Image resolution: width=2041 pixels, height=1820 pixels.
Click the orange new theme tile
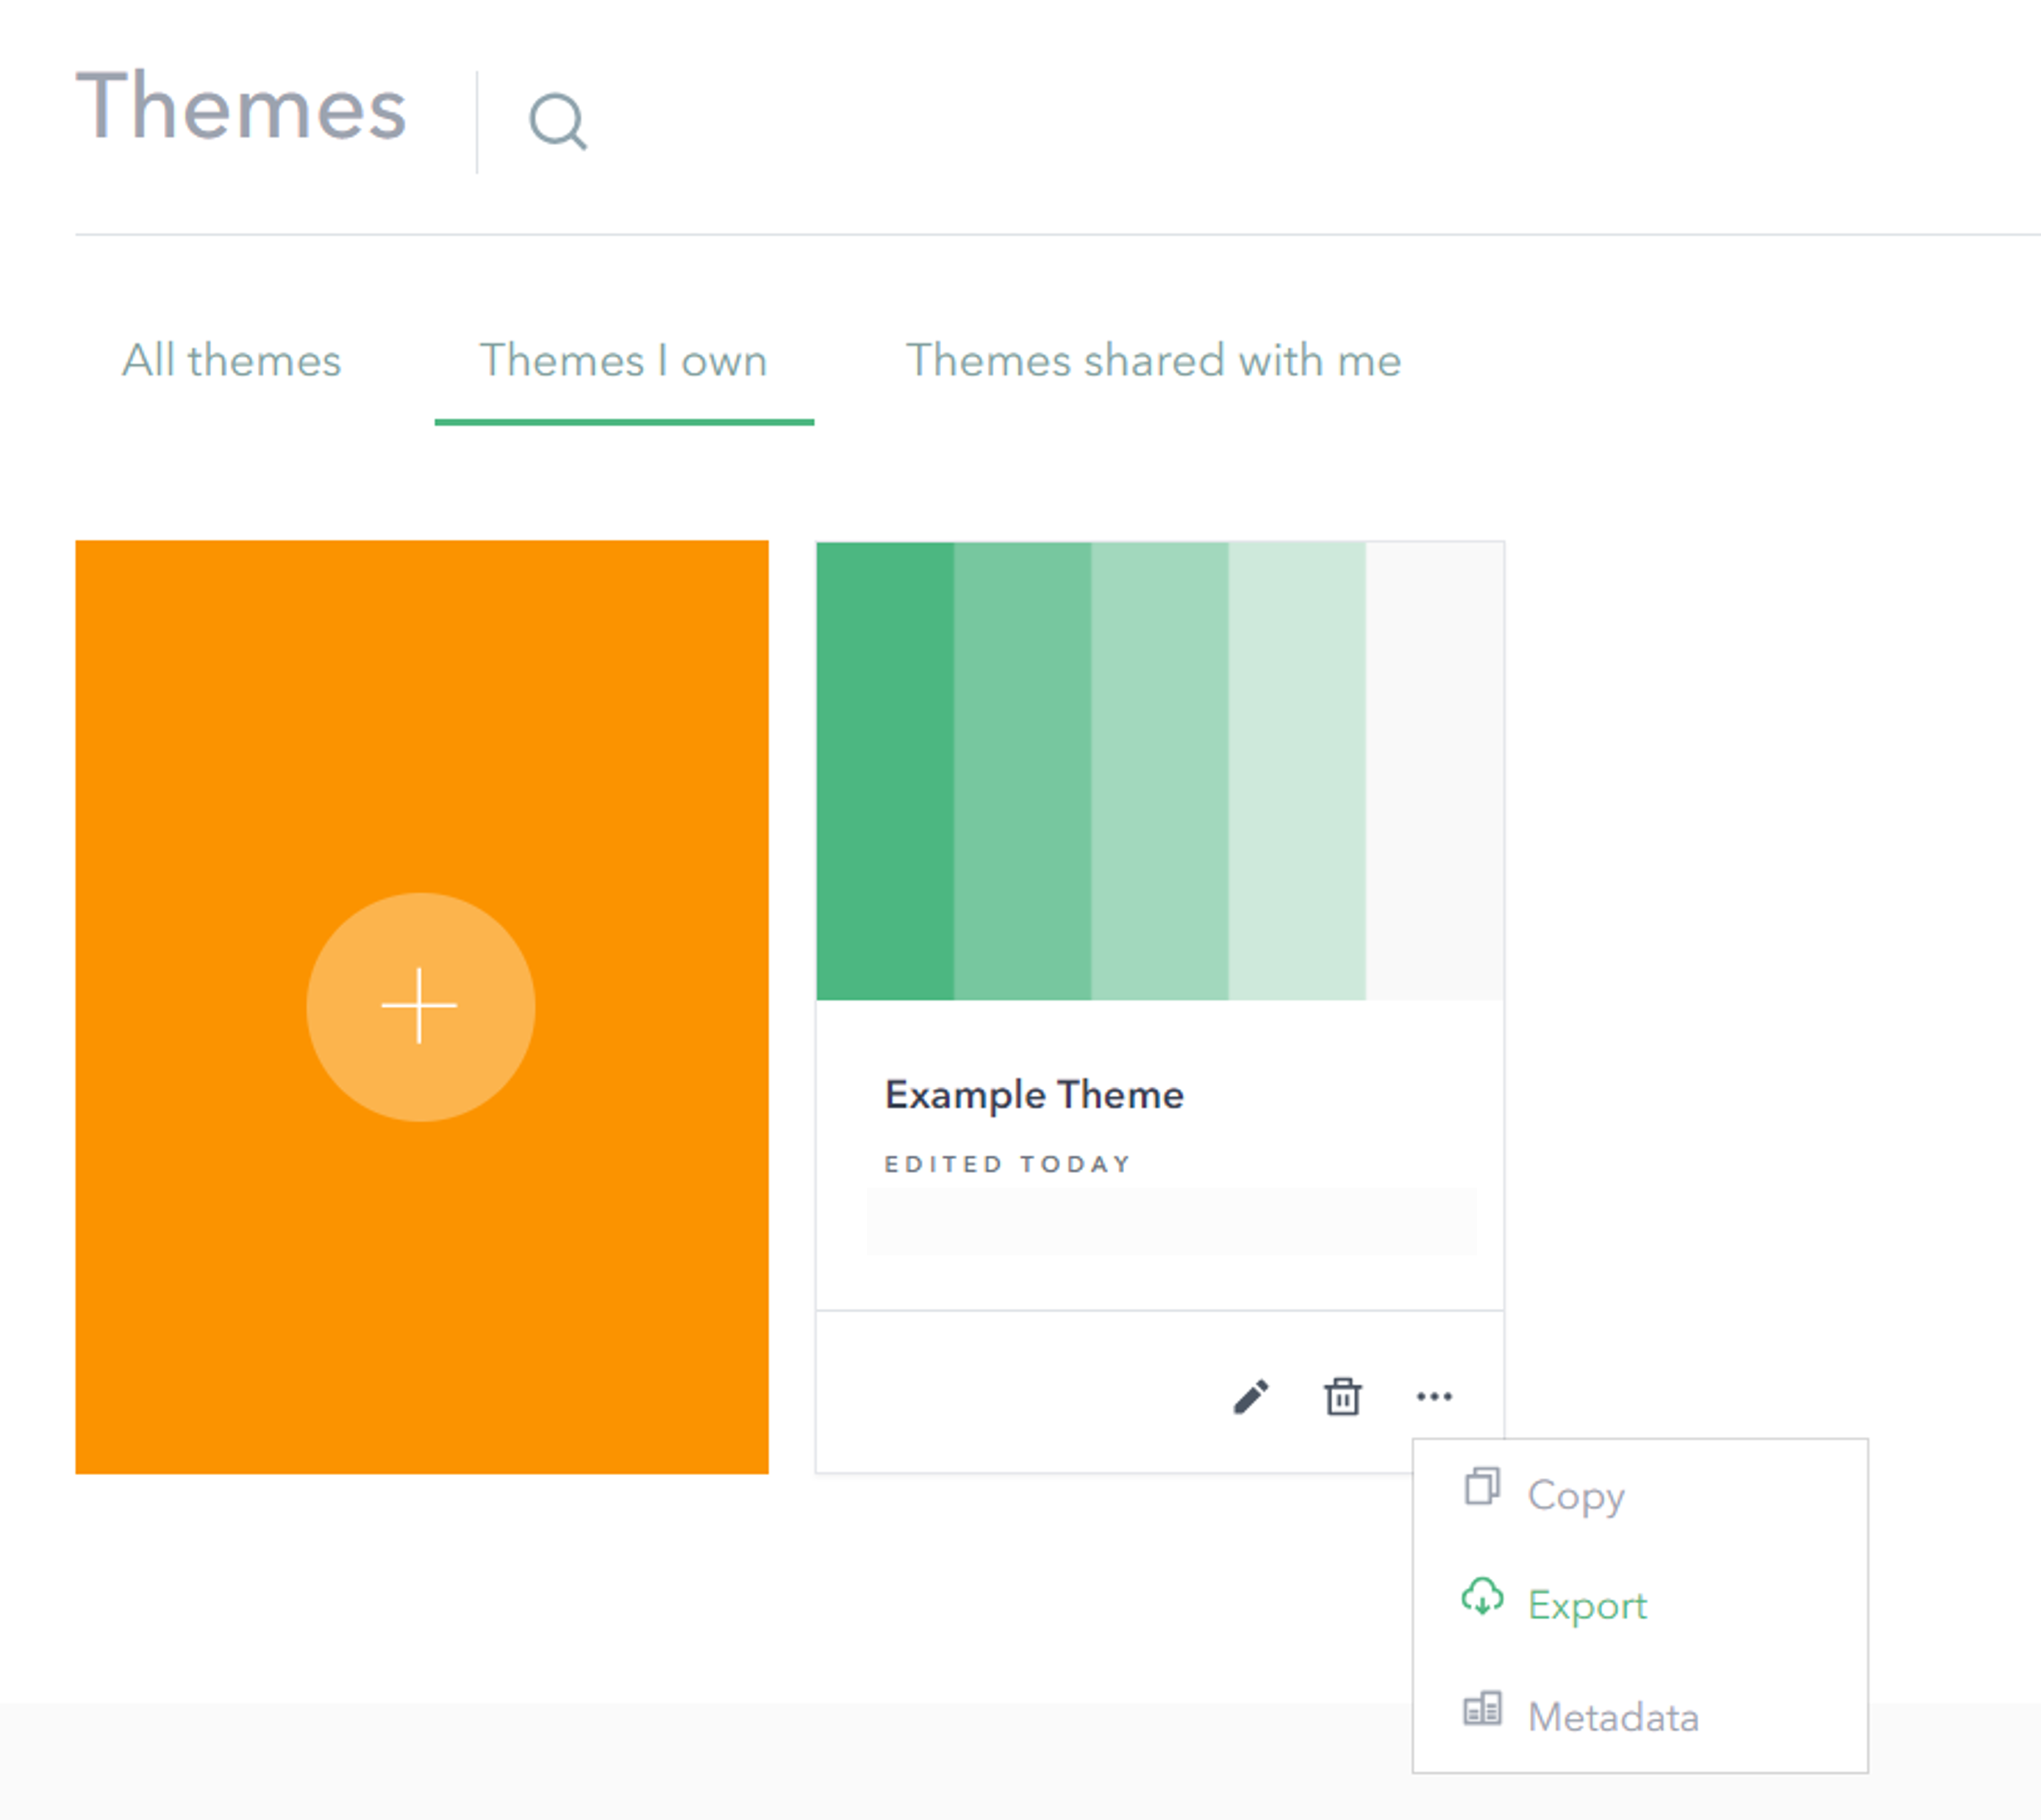pyautogui.click(x=420, y=700)
